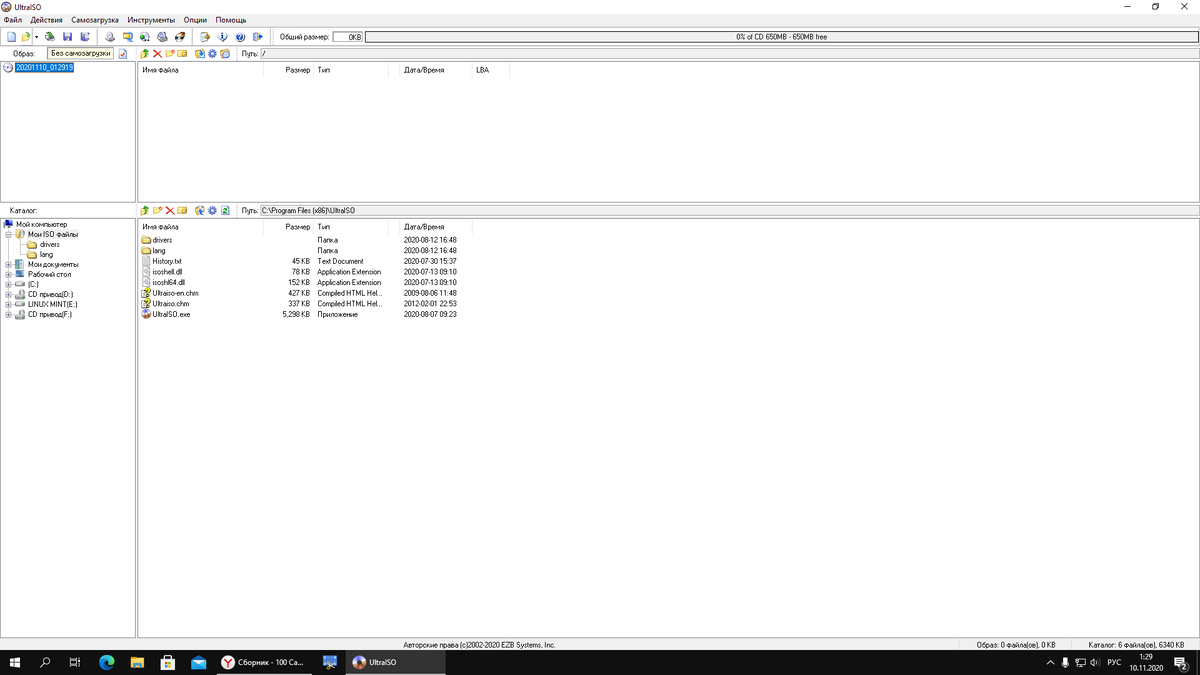
Task: Click the Make CD/DVD image icon
Action: click(110, 37)
